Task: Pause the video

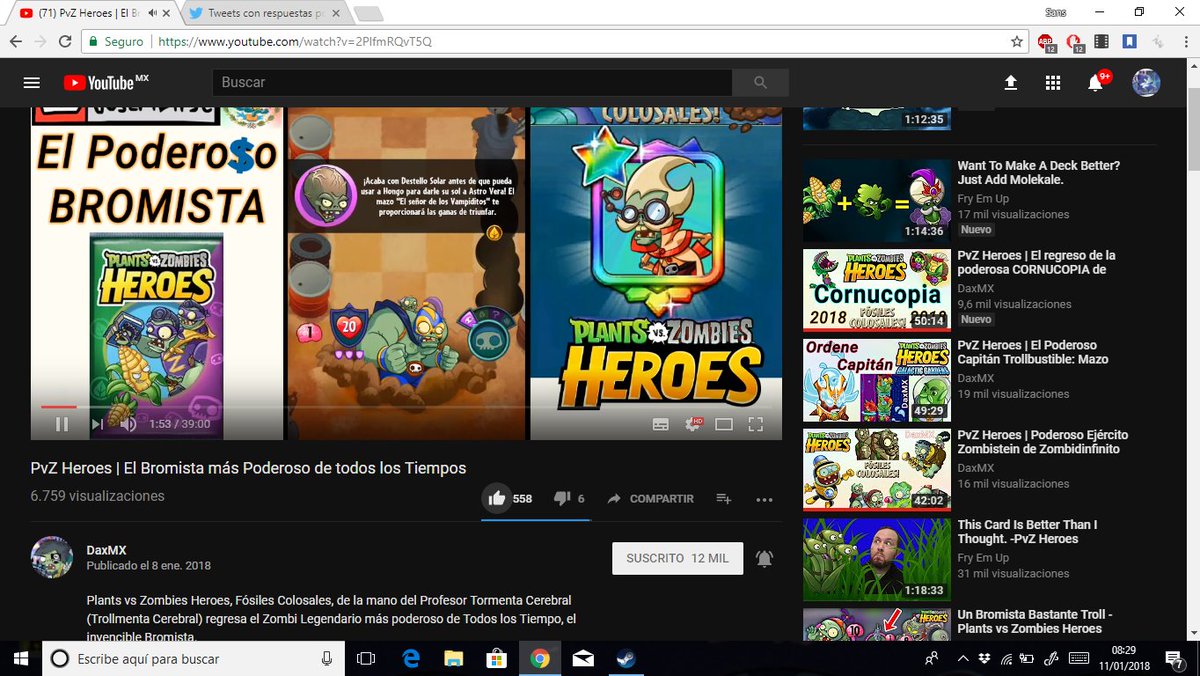Action: click(x=62, y=424)
